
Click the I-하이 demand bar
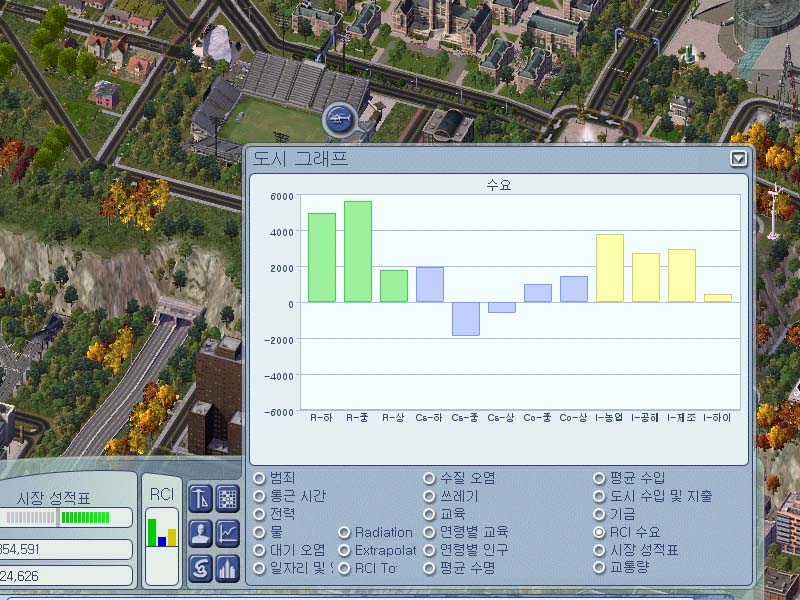718,298
